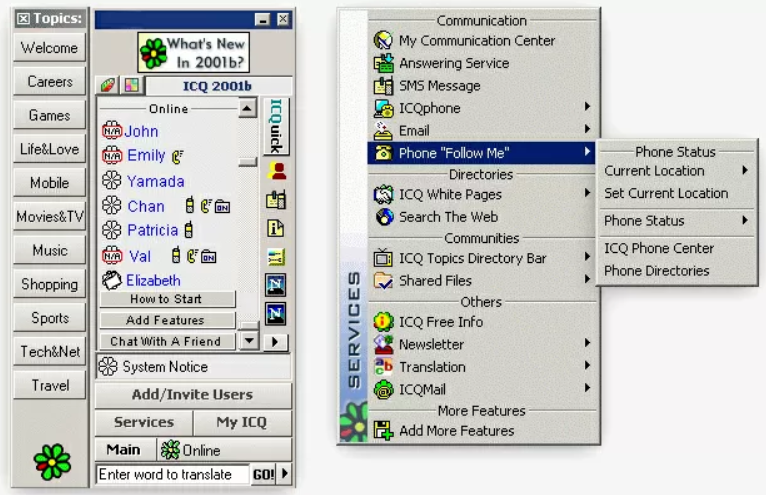
Task: Open the translate options arrow next to GO!
Action: coord(285,473)
